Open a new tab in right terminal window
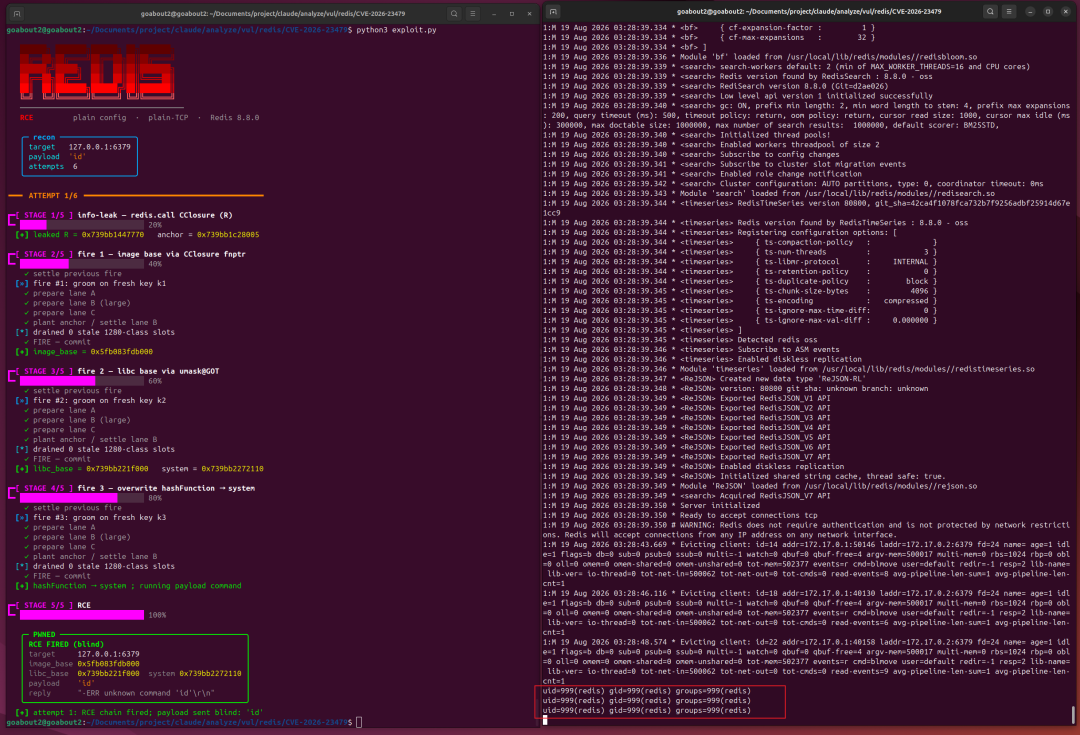This screenshot has width=1080, height=735. (553, 12)
